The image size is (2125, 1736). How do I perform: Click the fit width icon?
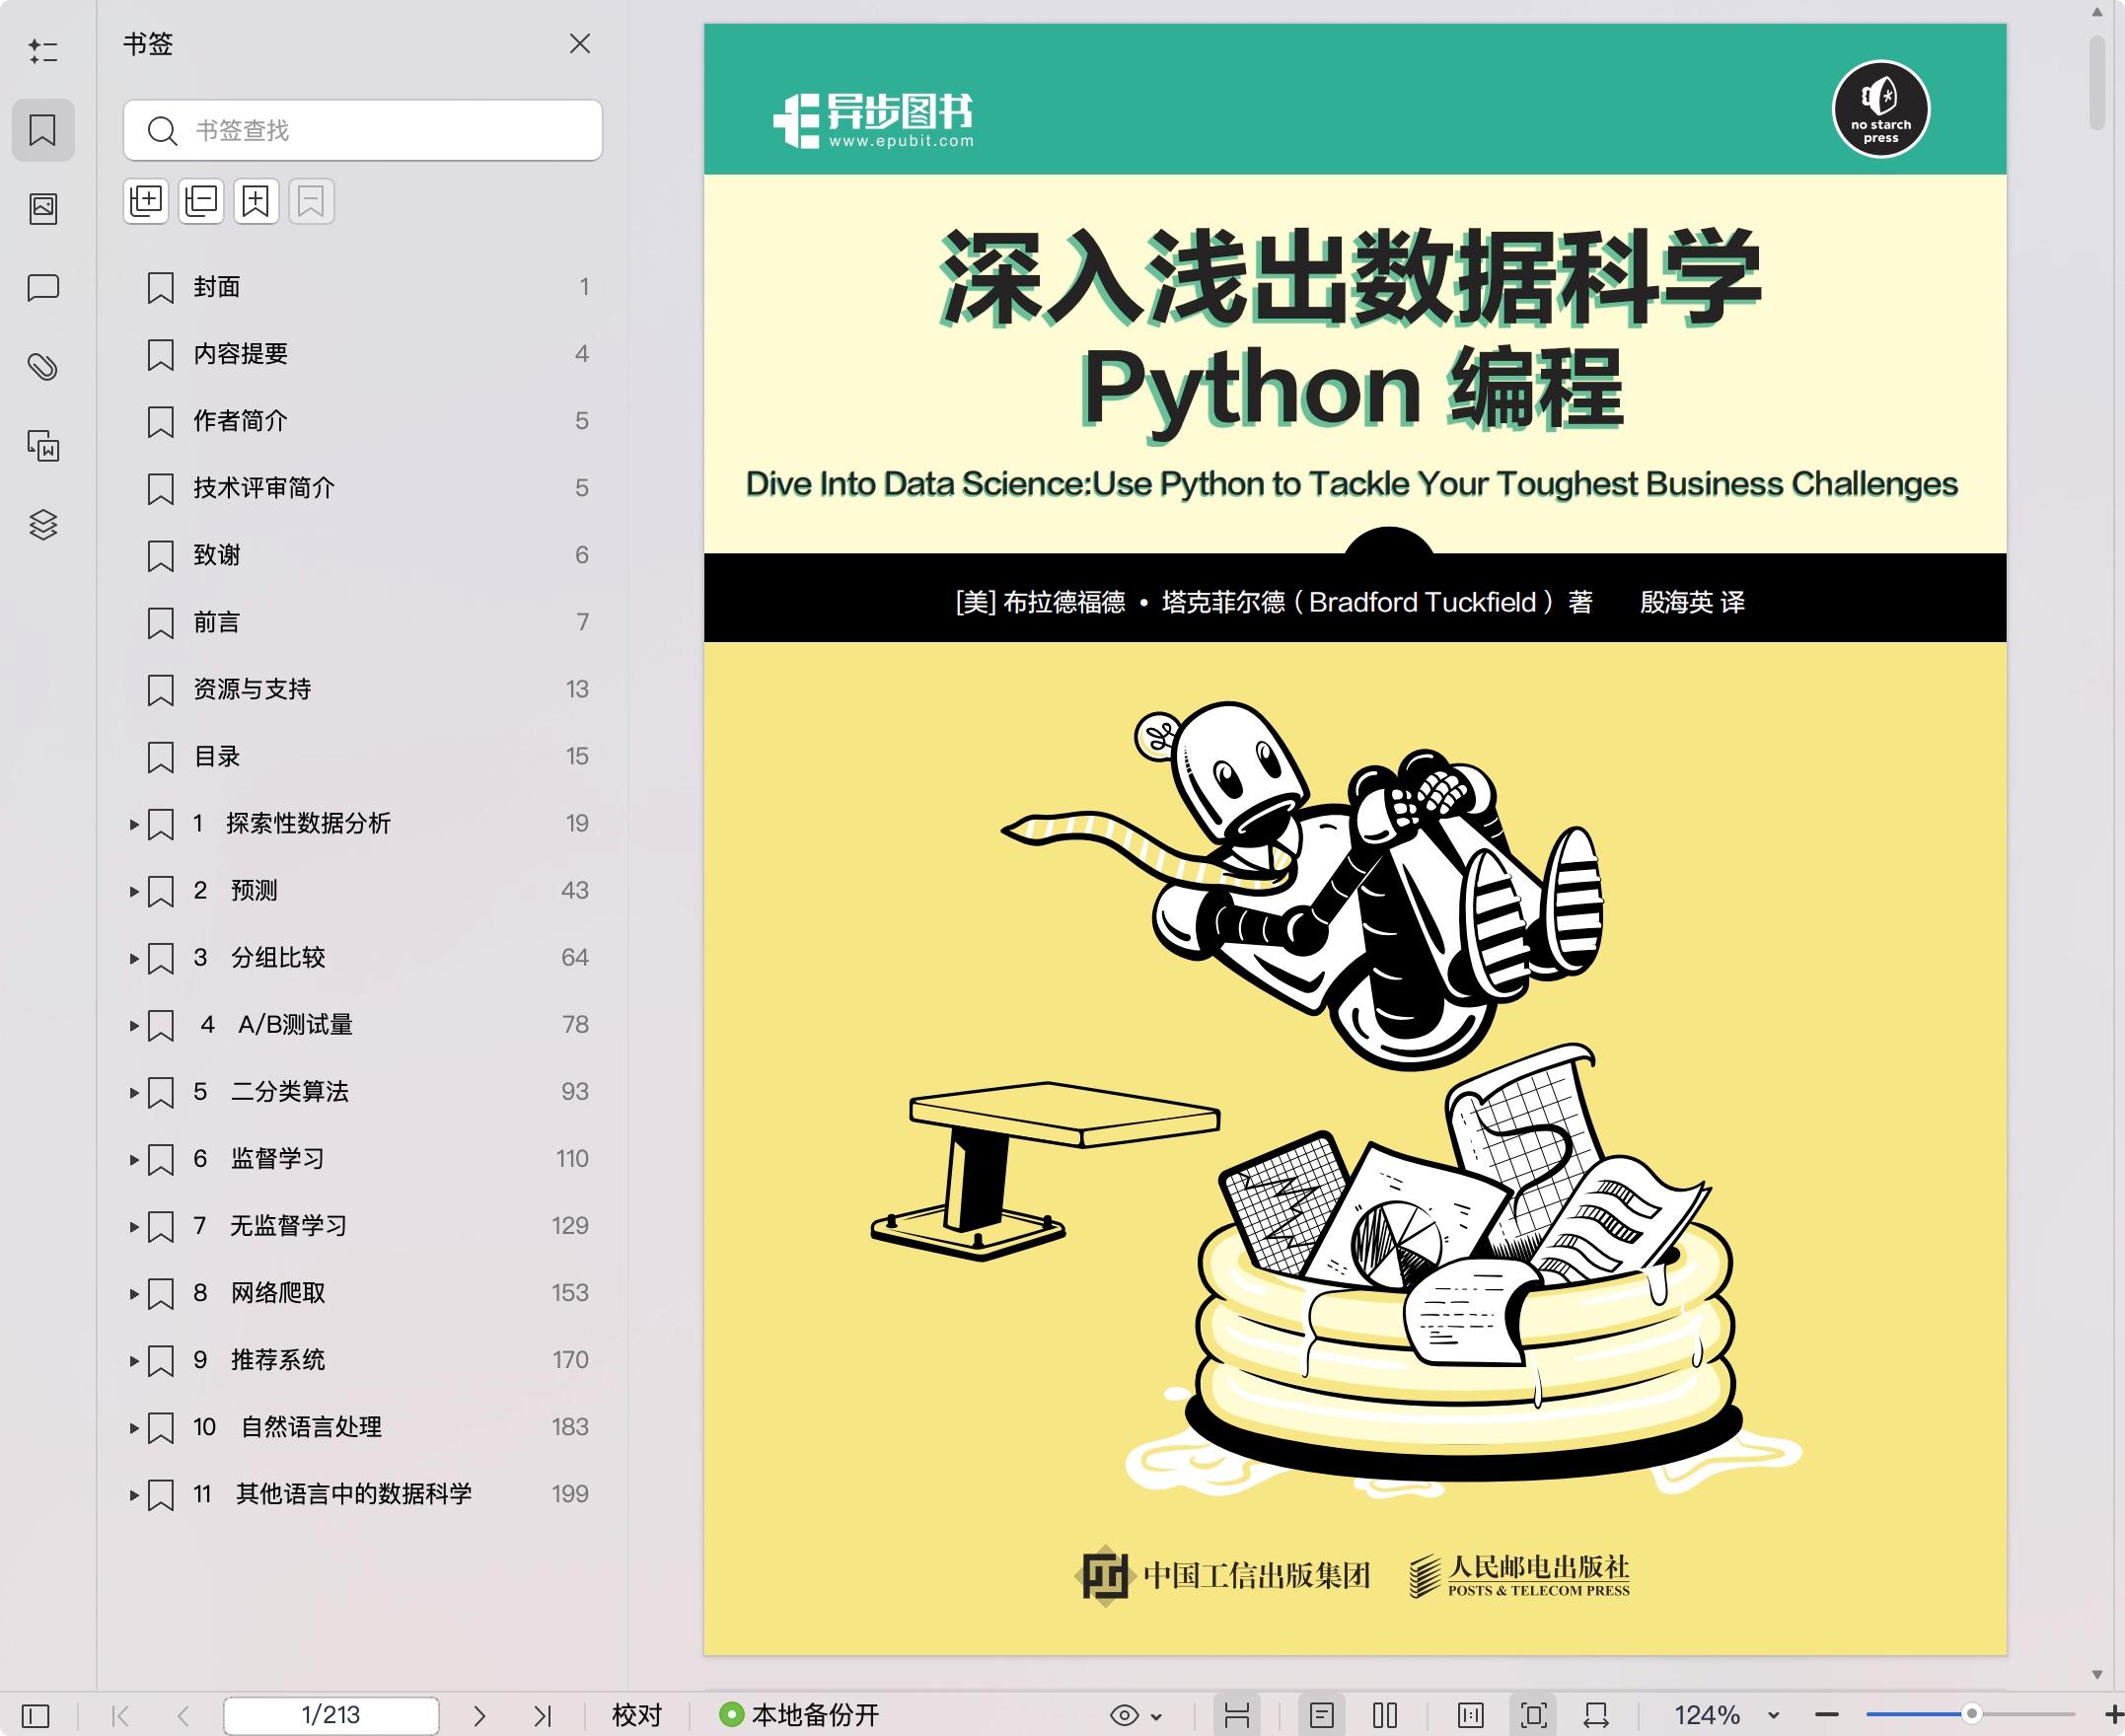[x=1596, y=1716]
